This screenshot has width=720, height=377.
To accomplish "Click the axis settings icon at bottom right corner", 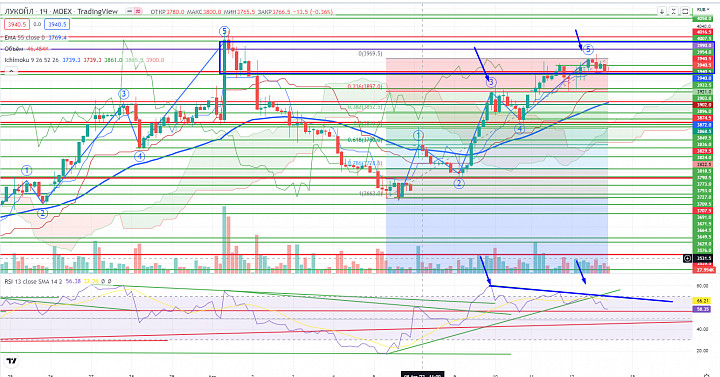I will point(707,375).
